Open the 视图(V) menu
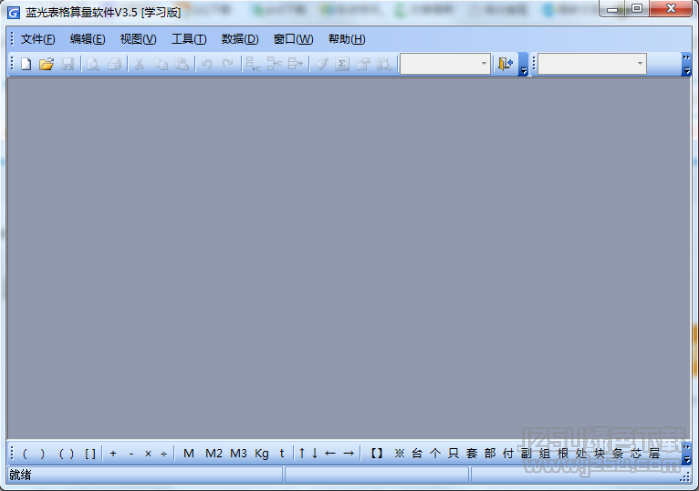 click(138, 39)
